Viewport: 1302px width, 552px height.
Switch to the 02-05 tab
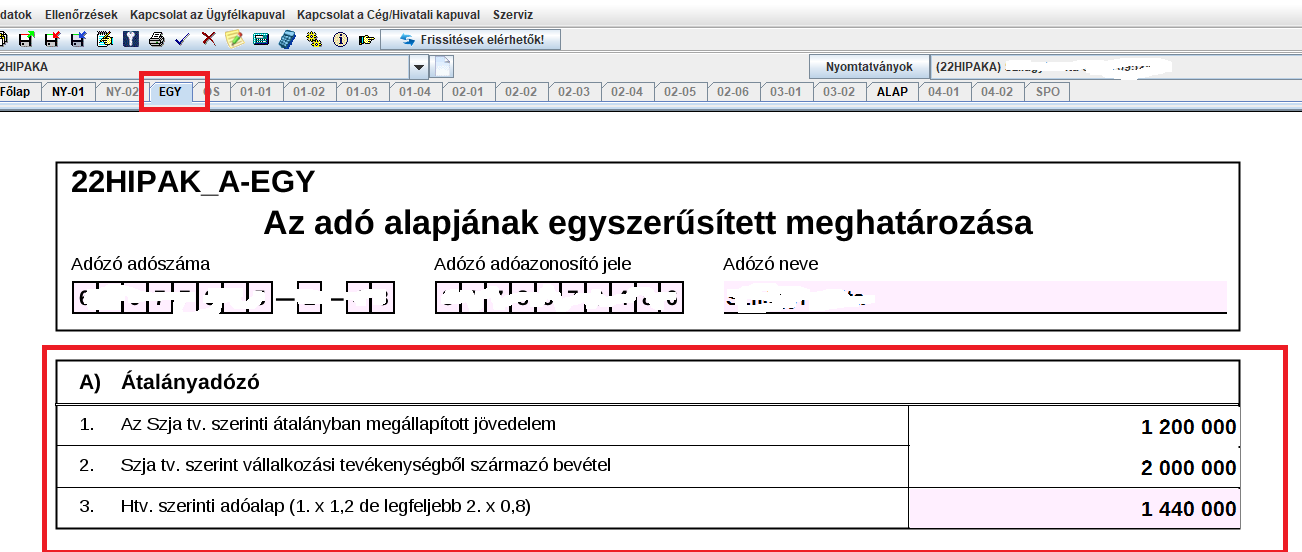pyautogui.click(x=680, y=92)
